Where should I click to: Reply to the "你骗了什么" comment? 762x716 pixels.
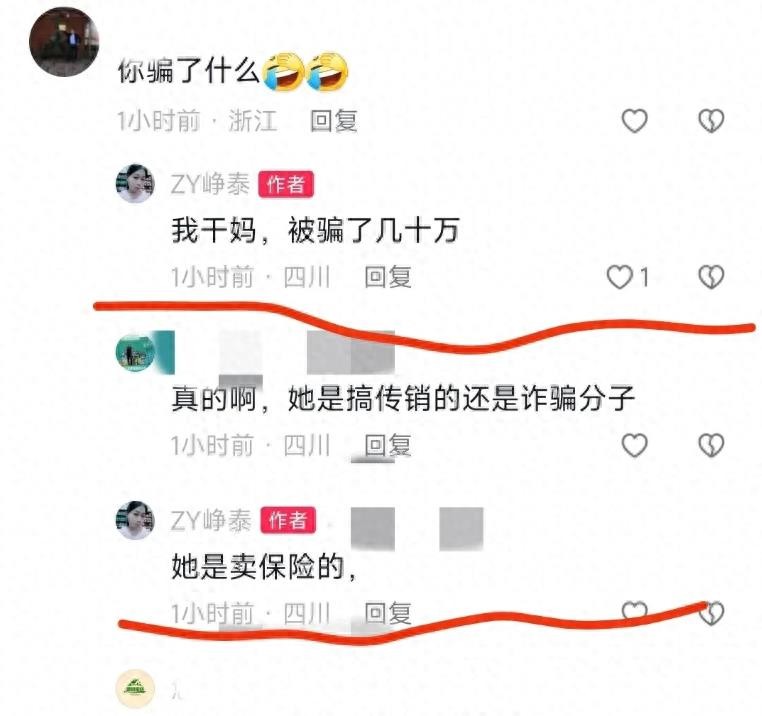coord(334,121)
